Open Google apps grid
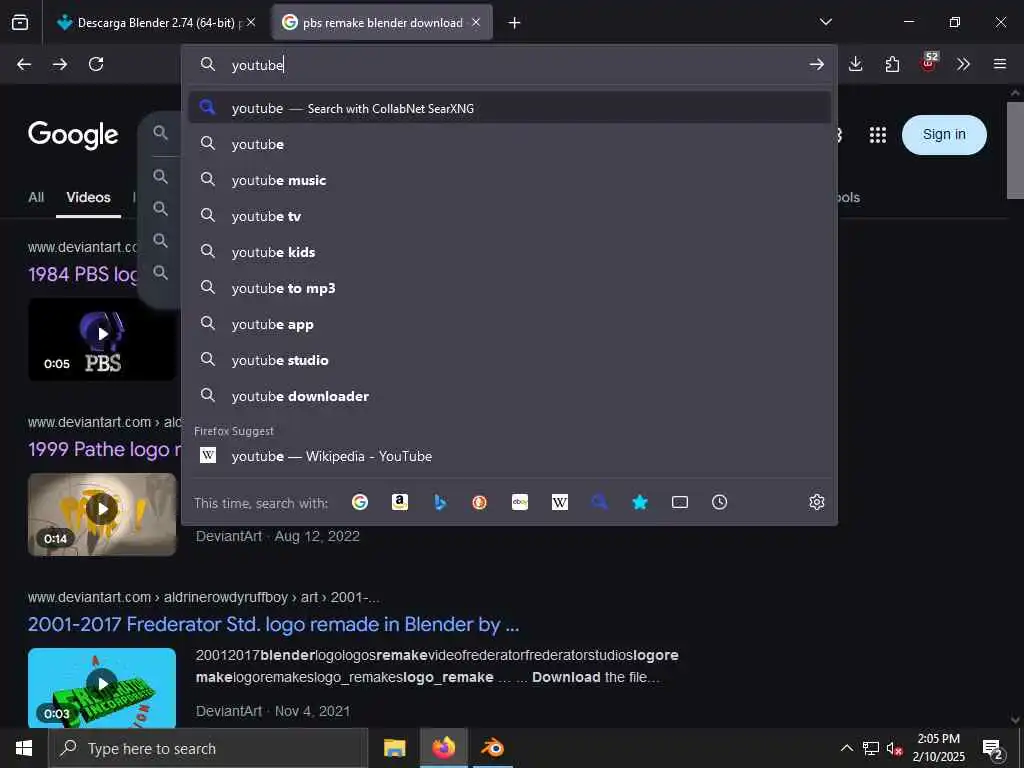 (878, 135)
